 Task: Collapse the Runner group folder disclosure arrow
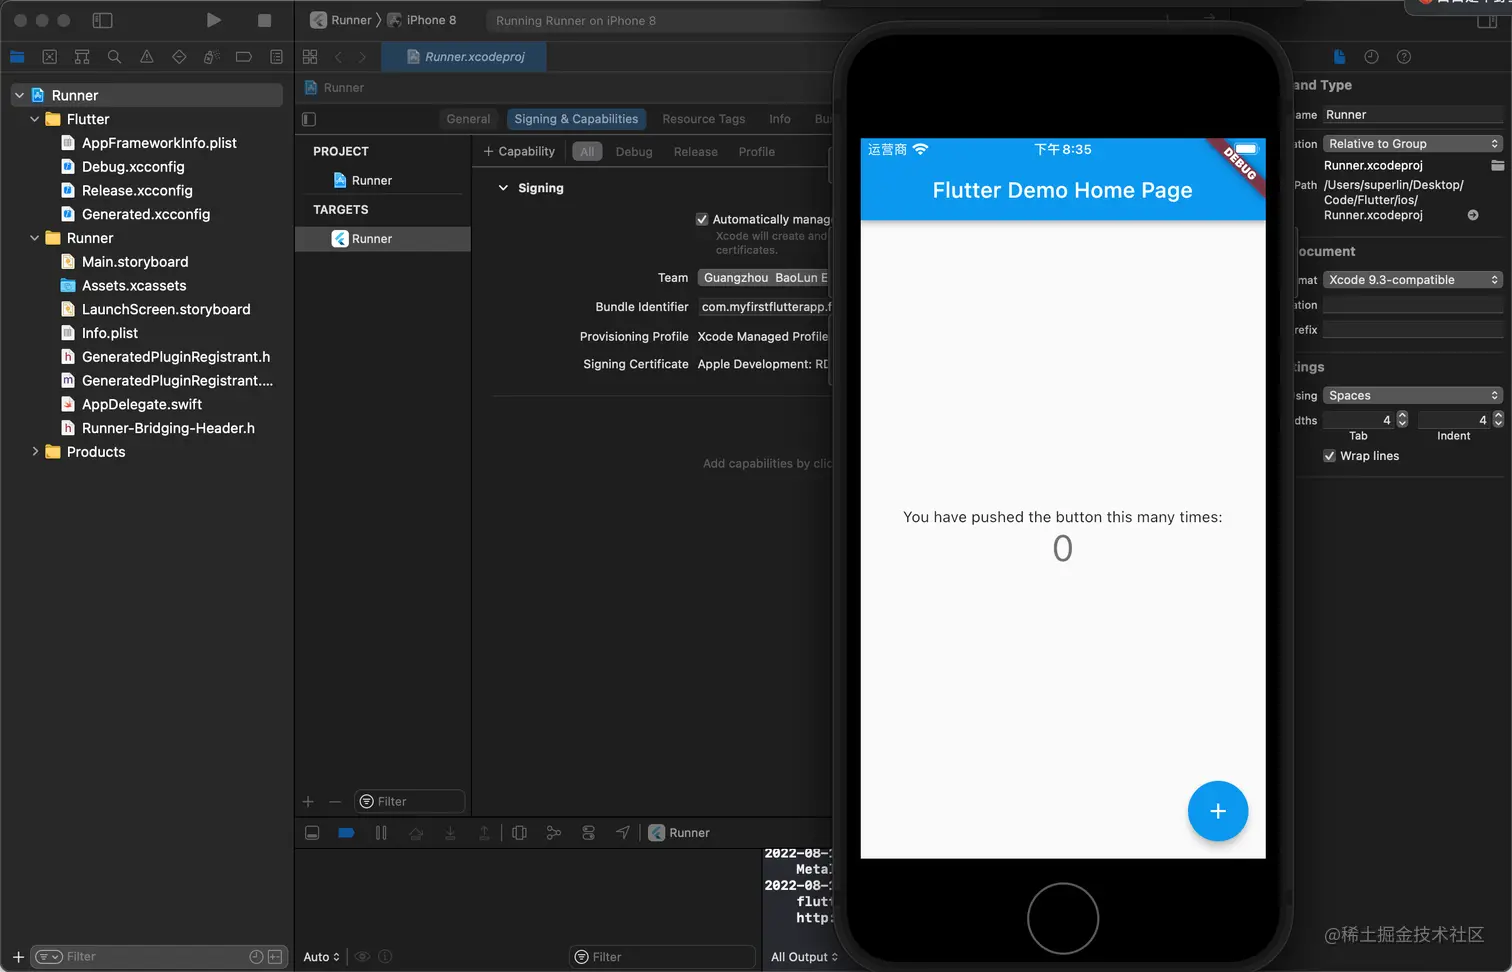click(35, 238)
